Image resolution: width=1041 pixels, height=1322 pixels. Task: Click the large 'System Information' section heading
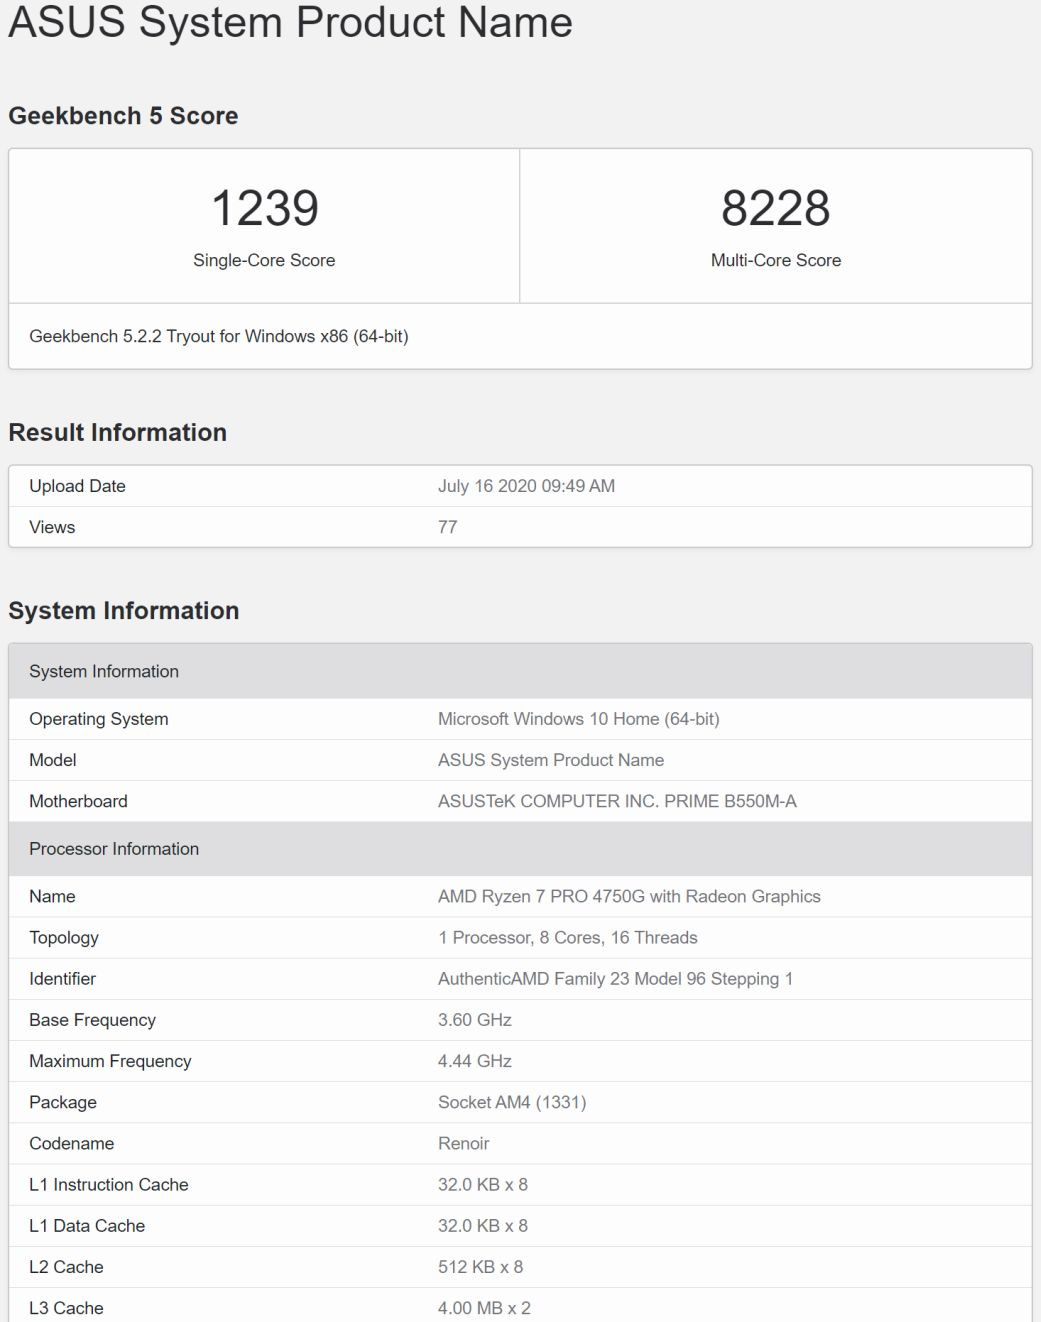[124, 611]
